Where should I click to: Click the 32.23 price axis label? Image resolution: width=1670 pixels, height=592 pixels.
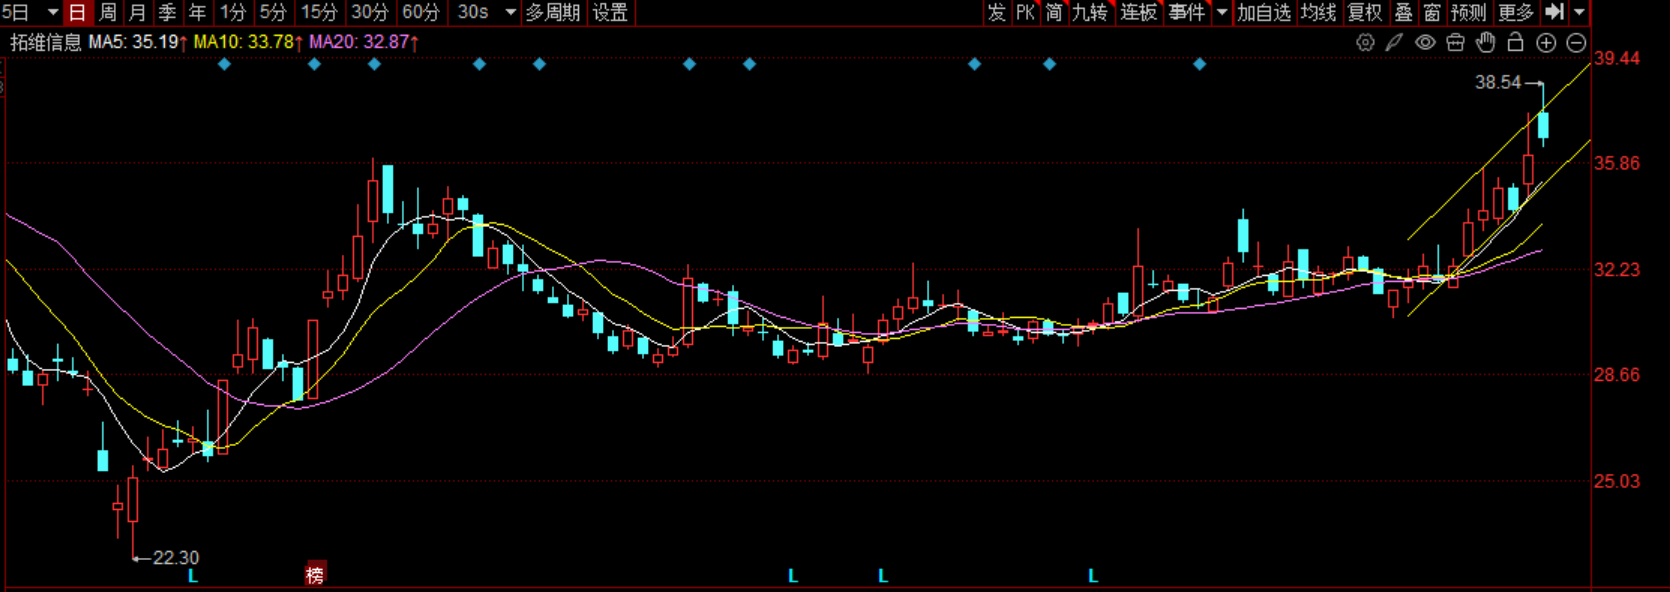tap(1617, 269)
